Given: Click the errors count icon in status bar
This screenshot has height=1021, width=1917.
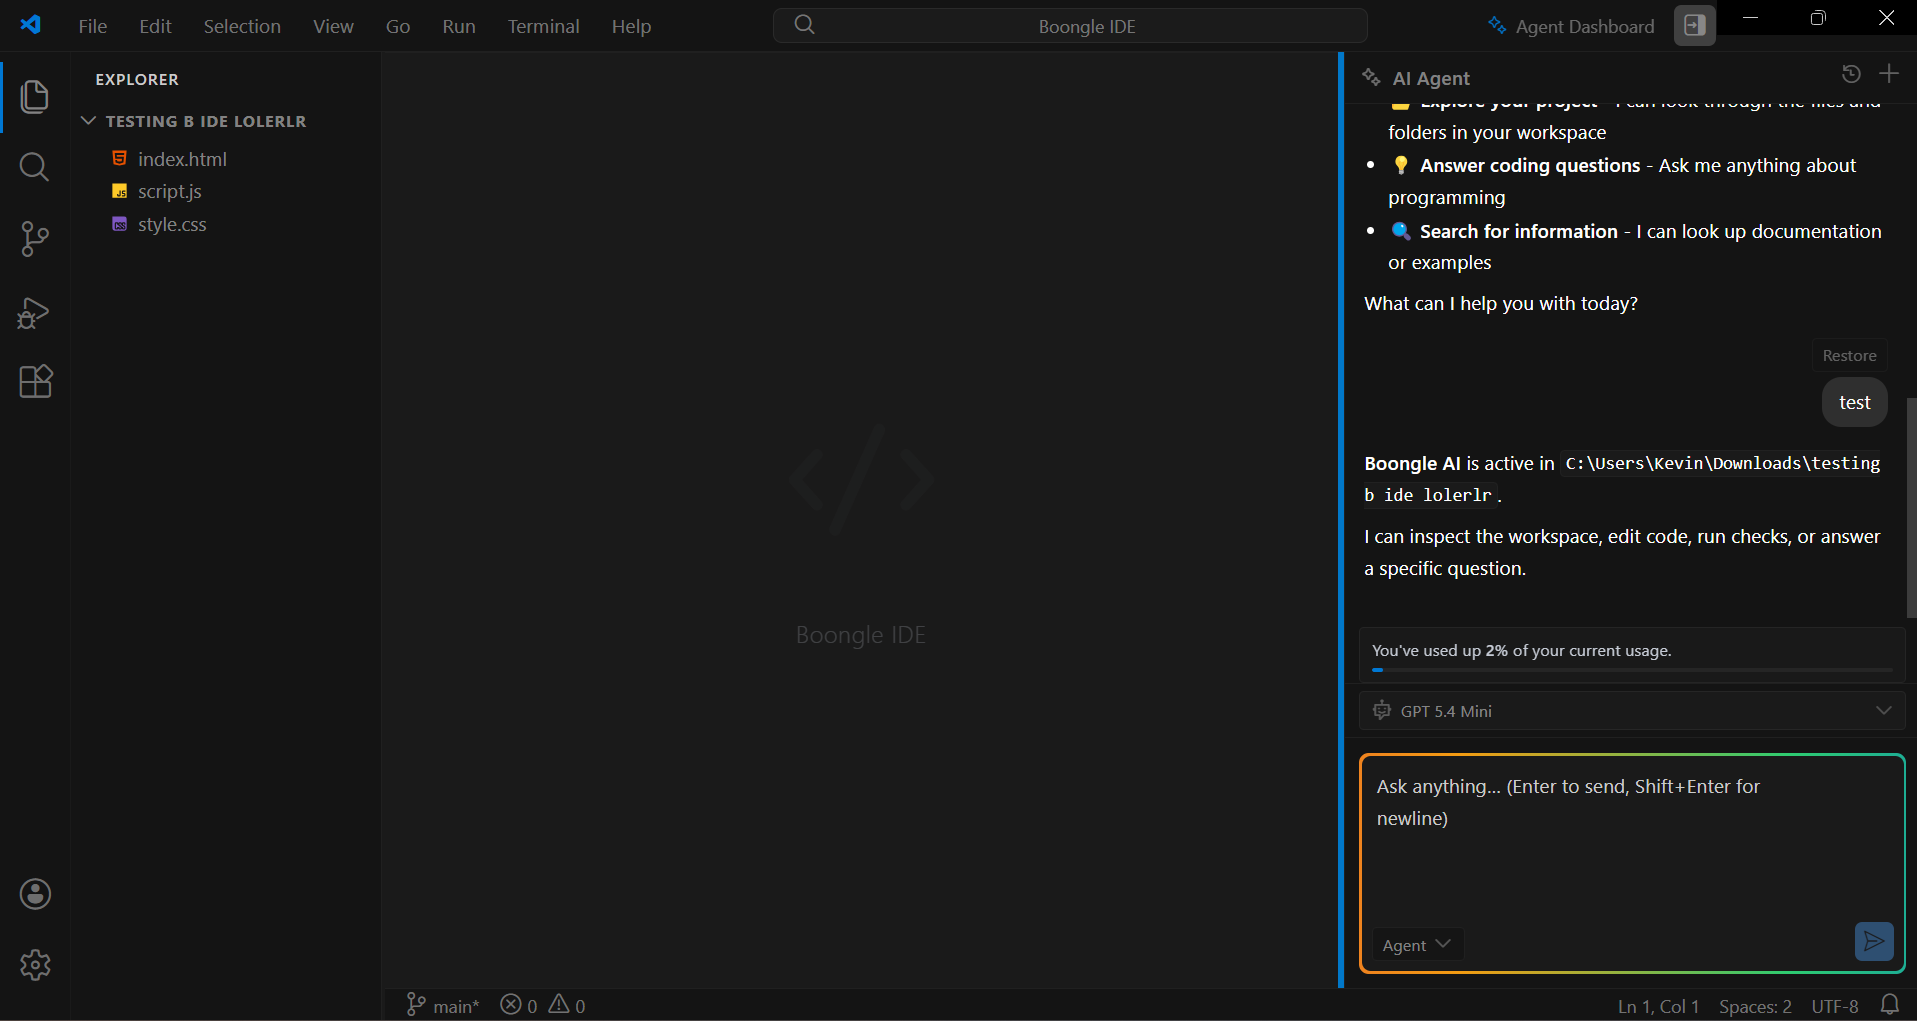Looking at the screenshot, I should coord(511,1004).
